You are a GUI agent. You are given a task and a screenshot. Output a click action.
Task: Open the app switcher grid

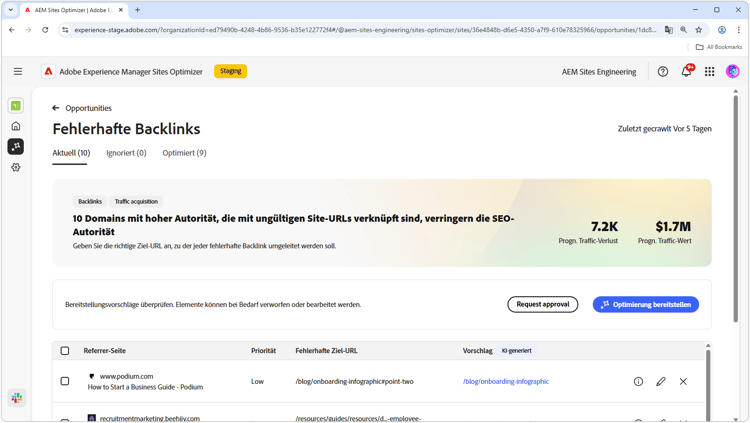pyautogui.click(x=709, y=71)
